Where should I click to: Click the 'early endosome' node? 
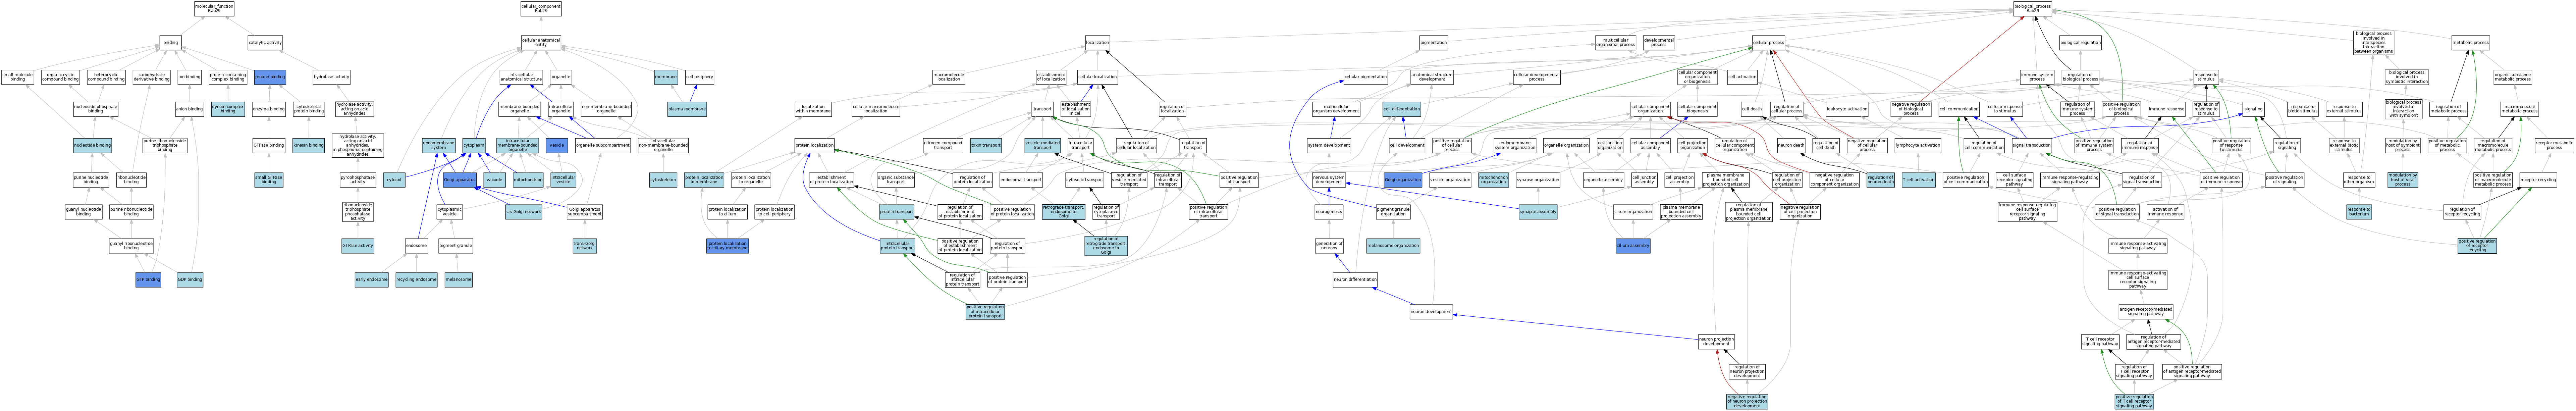(x=371, y=280)
